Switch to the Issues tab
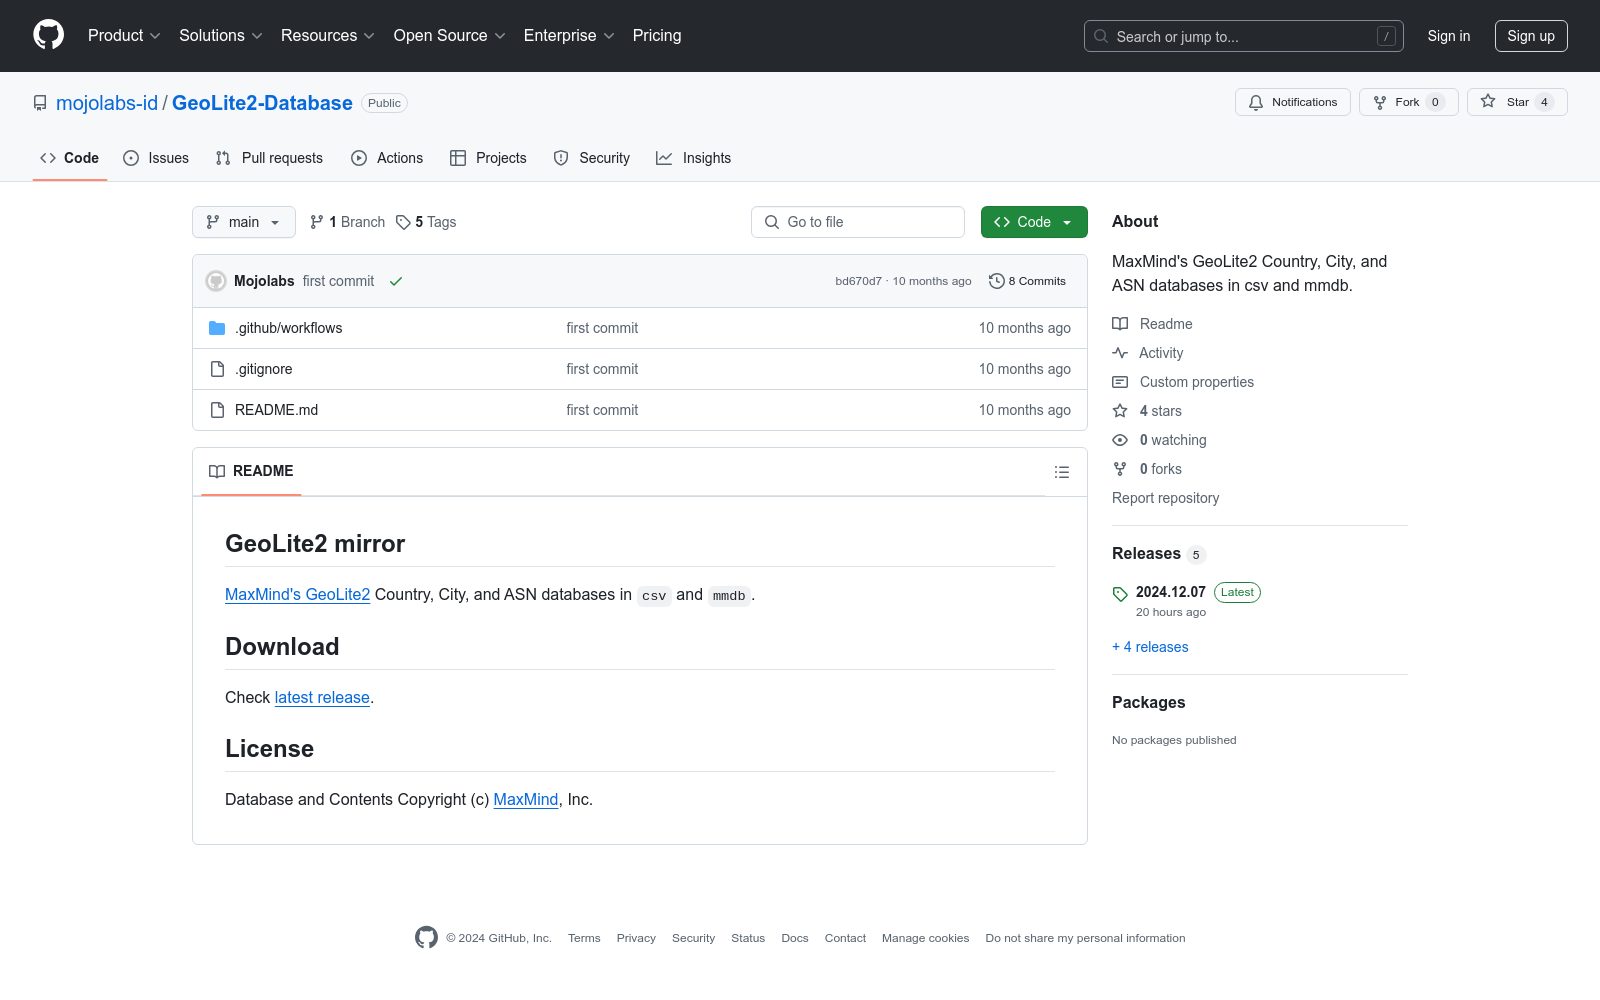The width and height of the screenshot is (1600, 1000). point(156,158)
